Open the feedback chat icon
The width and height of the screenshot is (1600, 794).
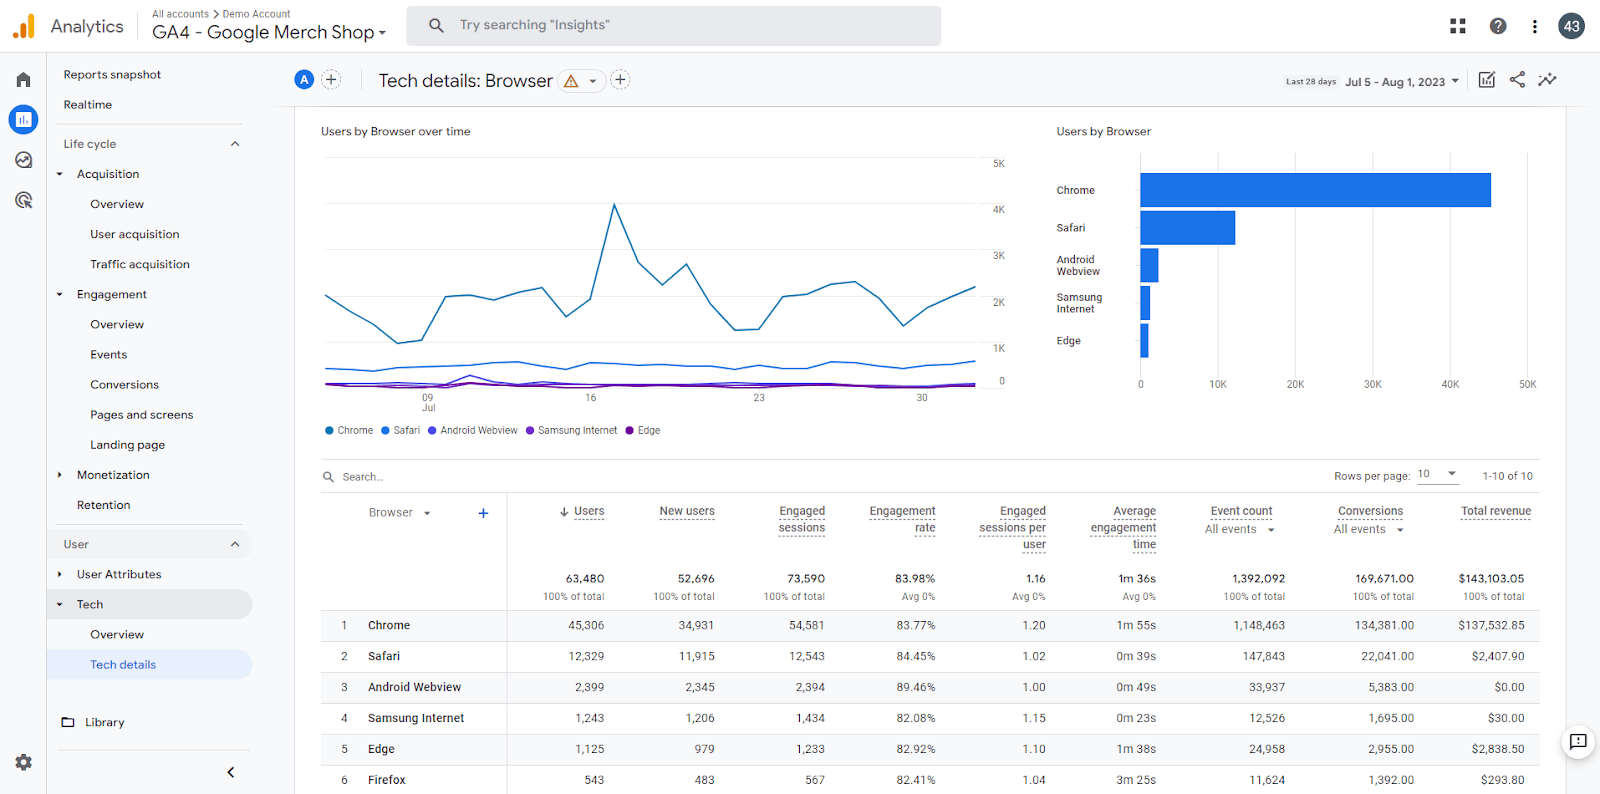tap(1578, 741)
